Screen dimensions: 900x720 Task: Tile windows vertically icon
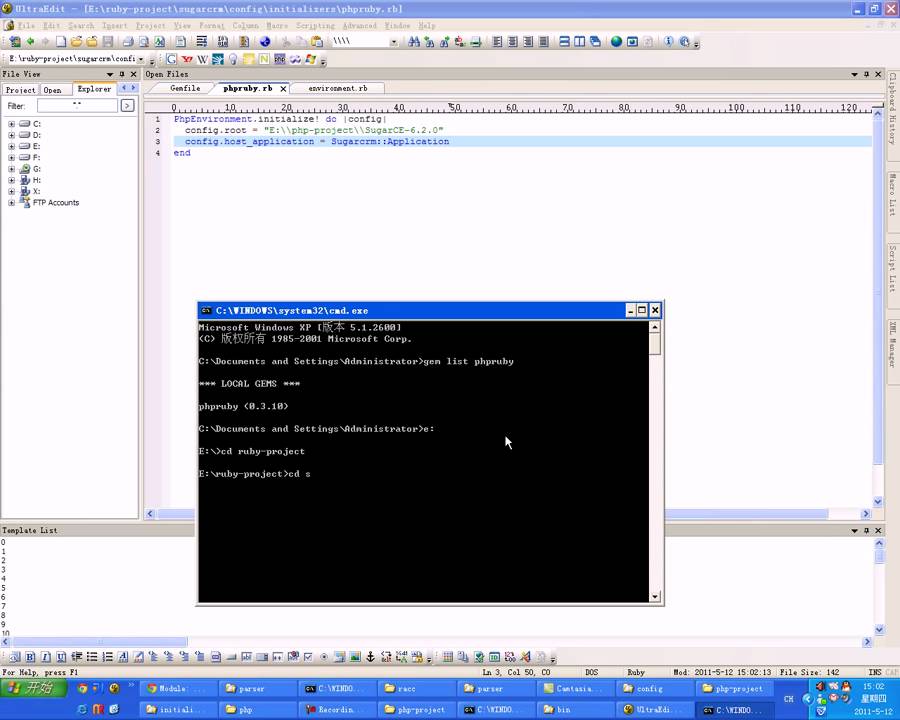(580, 41)
